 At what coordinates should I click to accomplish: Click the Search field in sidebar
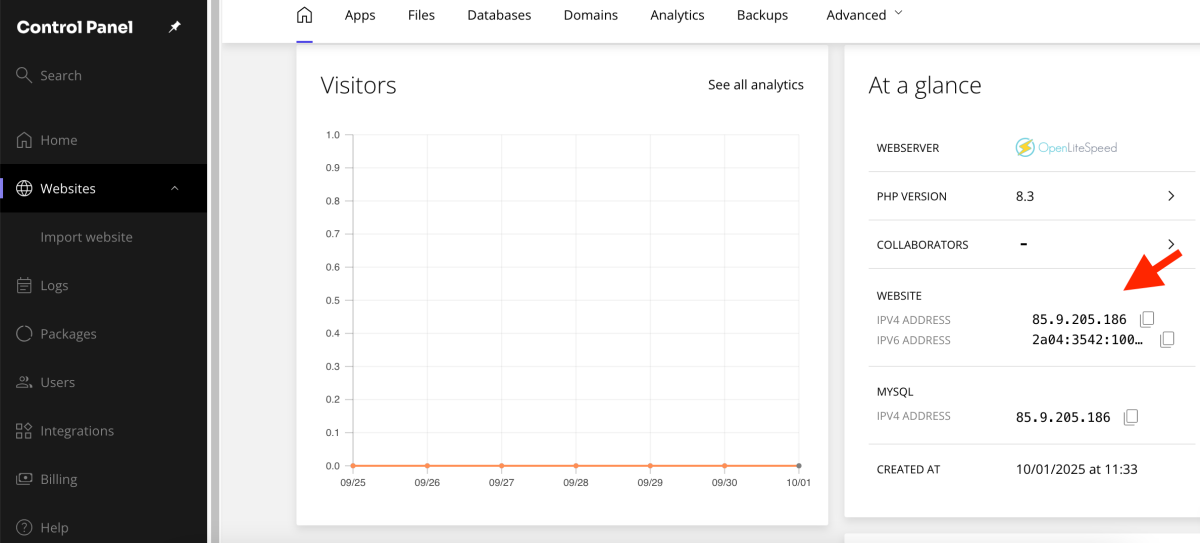click(x=61, y=76)
